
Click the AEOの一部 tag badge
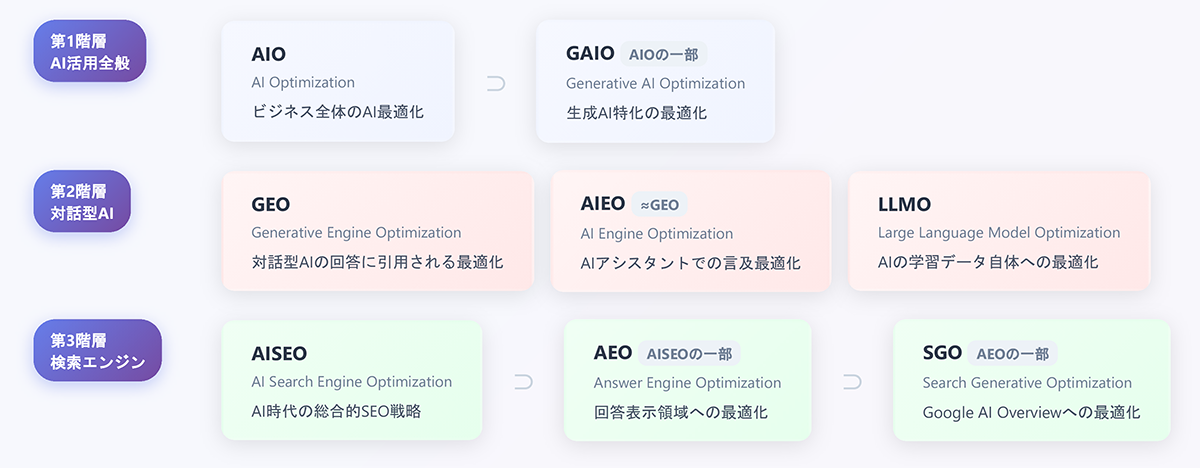click(1013, 353)
